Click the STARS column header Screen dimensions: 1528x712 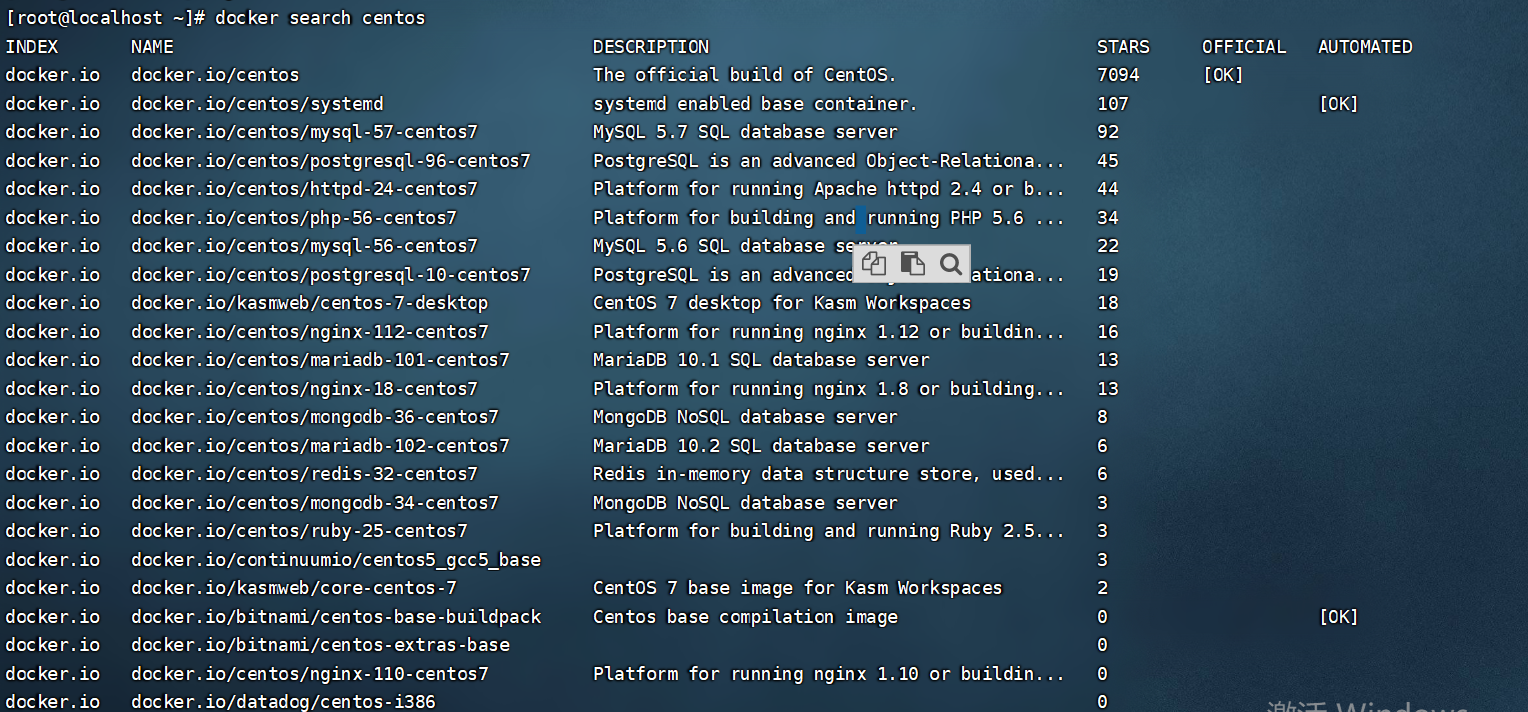click(1123, 47)
